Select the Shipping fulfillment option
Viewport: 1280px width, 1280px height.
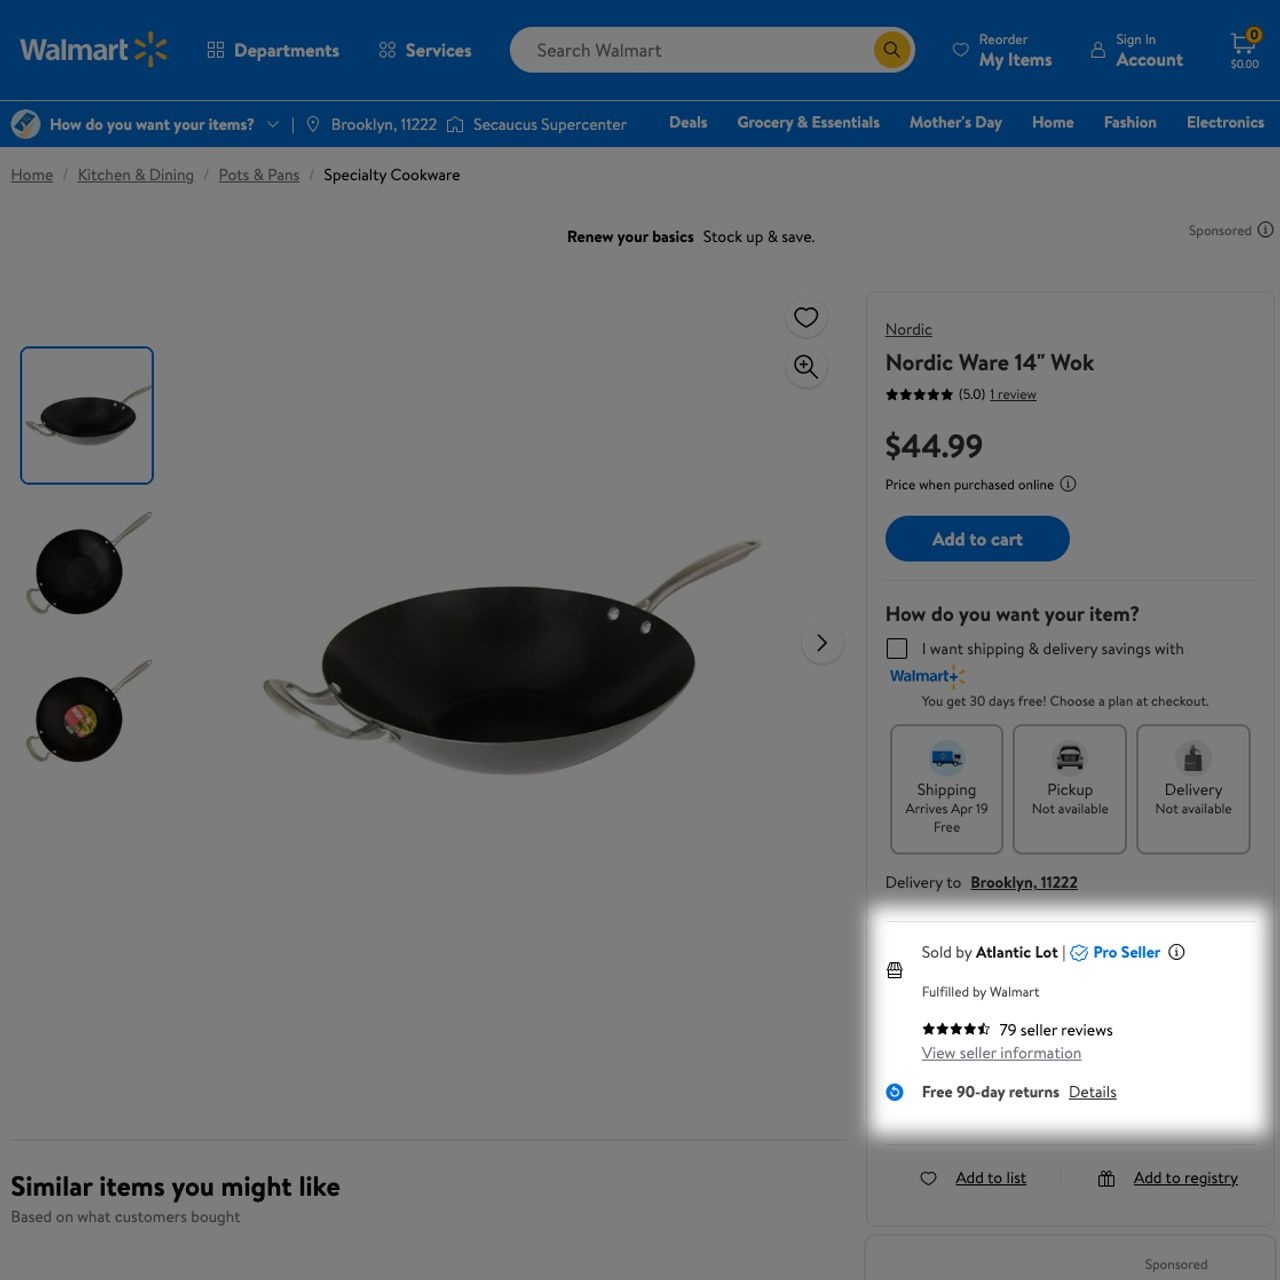pyautogui.click(x=946, y=789)
